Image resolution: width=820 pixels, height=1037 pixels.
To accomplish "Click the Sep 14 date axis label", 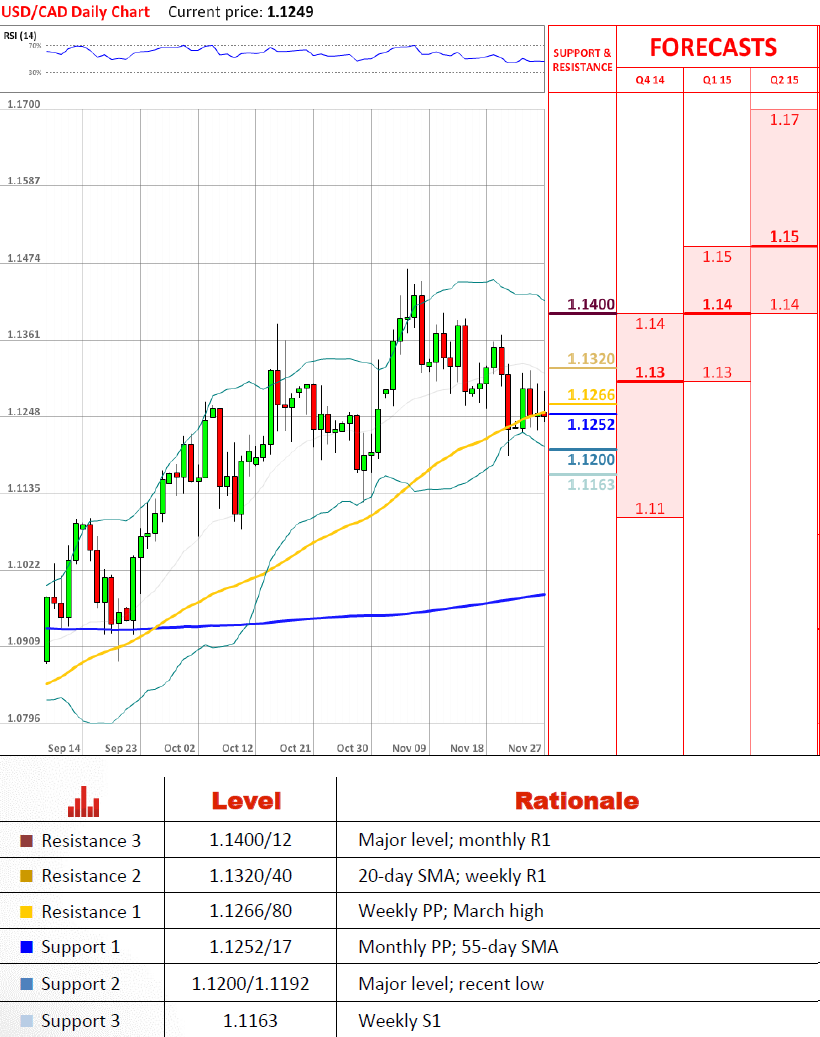I will coord(64,748).
